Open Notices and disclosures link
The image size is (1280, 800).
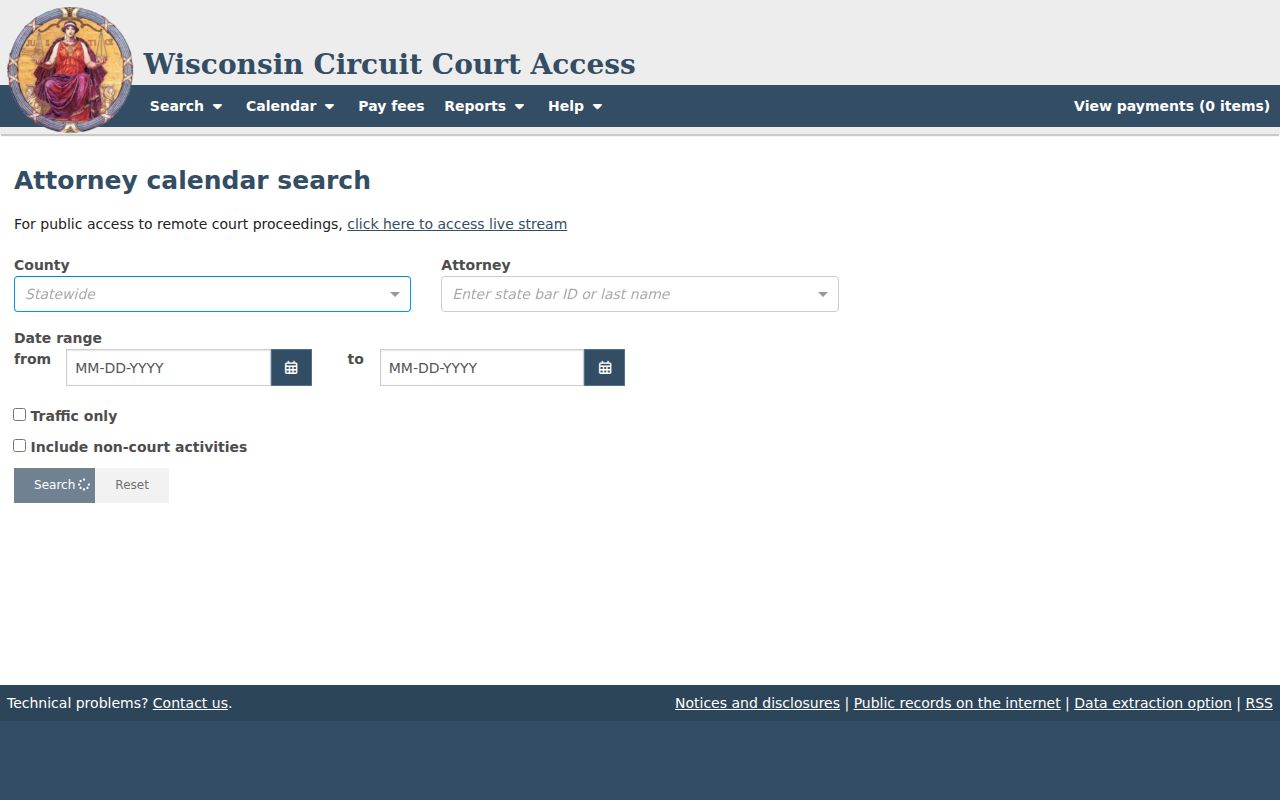757,703
